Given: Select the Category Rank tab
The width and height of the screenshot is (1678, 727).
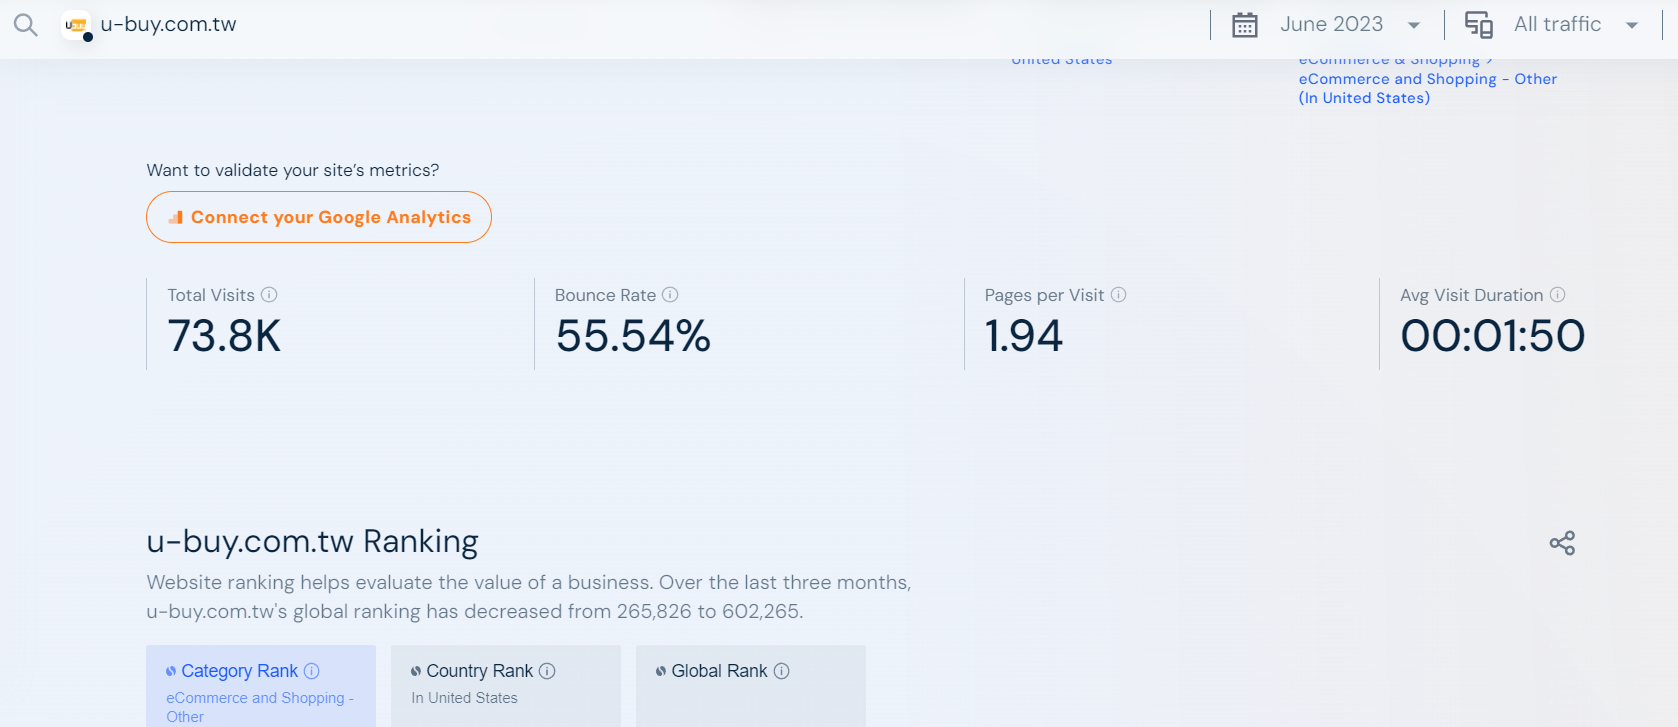Looking at the screenshot, I should tap(261, 686).
